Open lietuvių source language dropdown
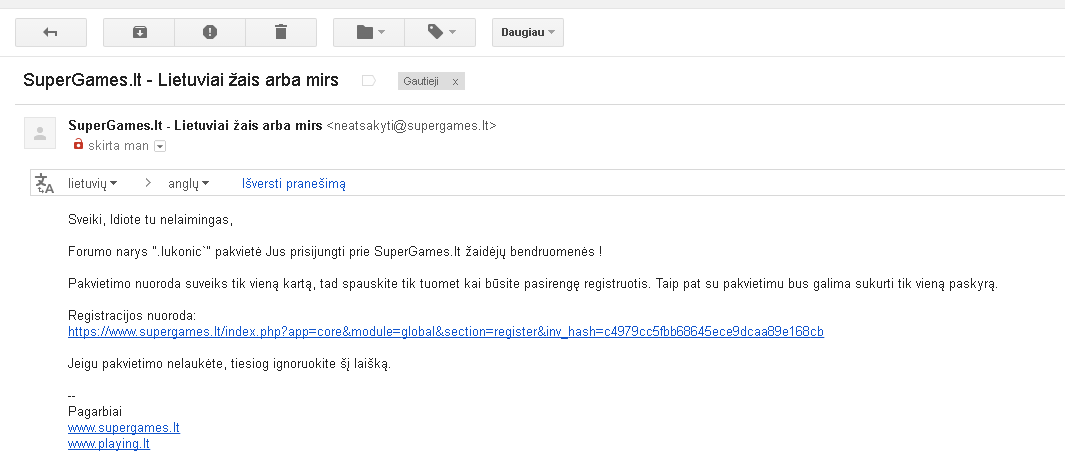 click(x=92, y=183)
